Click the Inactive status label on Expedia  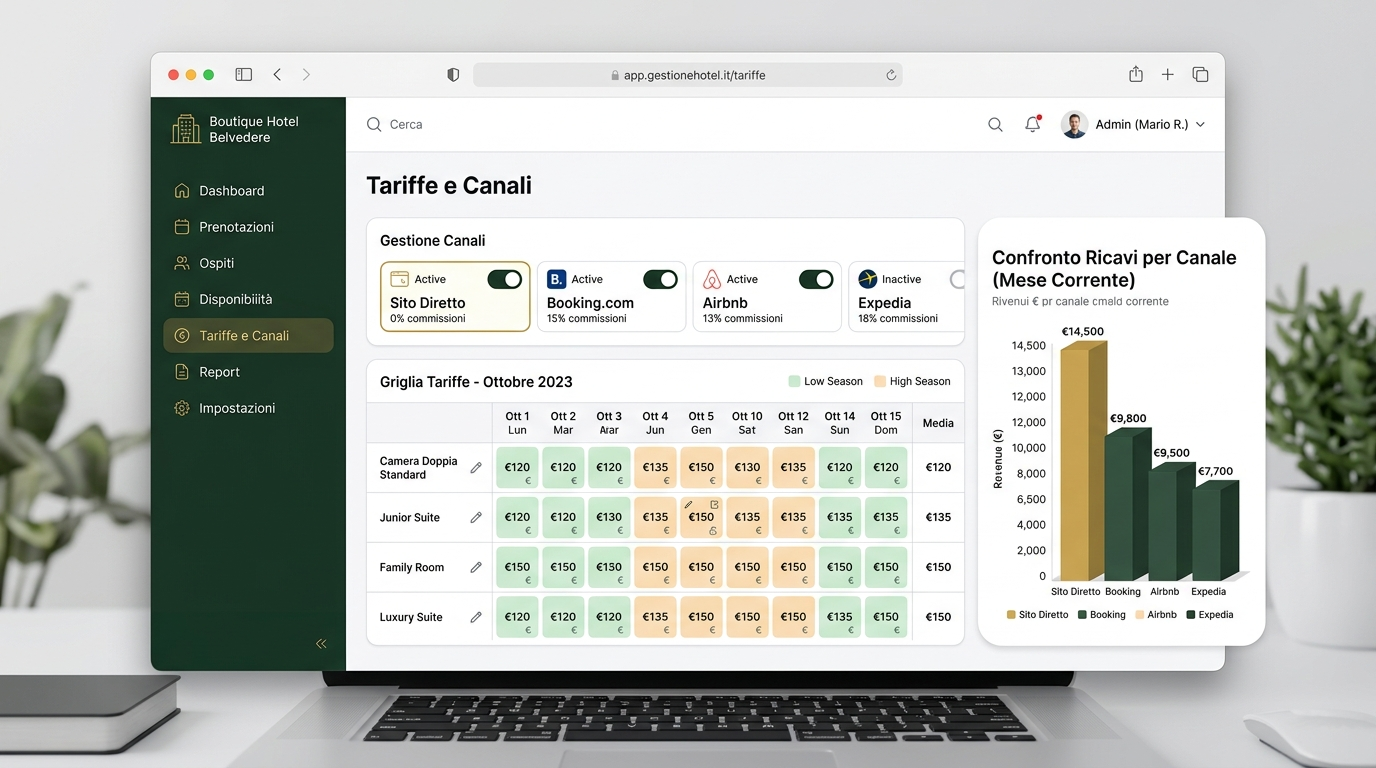(902, 280)
